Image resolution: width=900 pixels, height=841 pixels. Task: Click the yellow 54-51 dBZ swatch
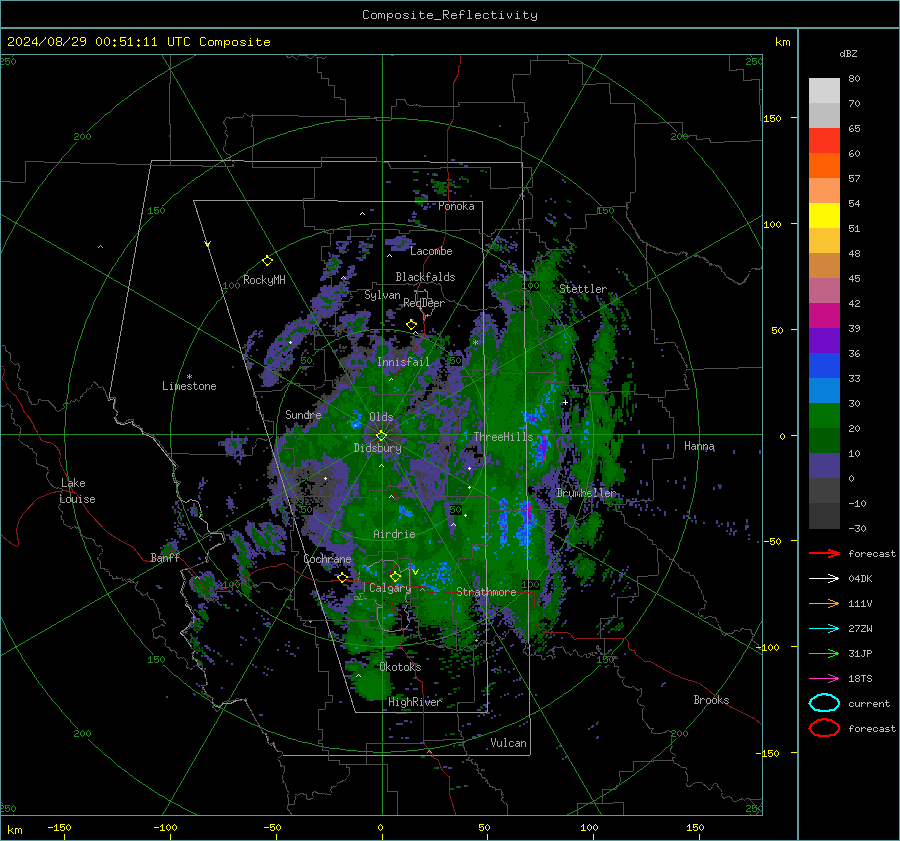point(824,216)
